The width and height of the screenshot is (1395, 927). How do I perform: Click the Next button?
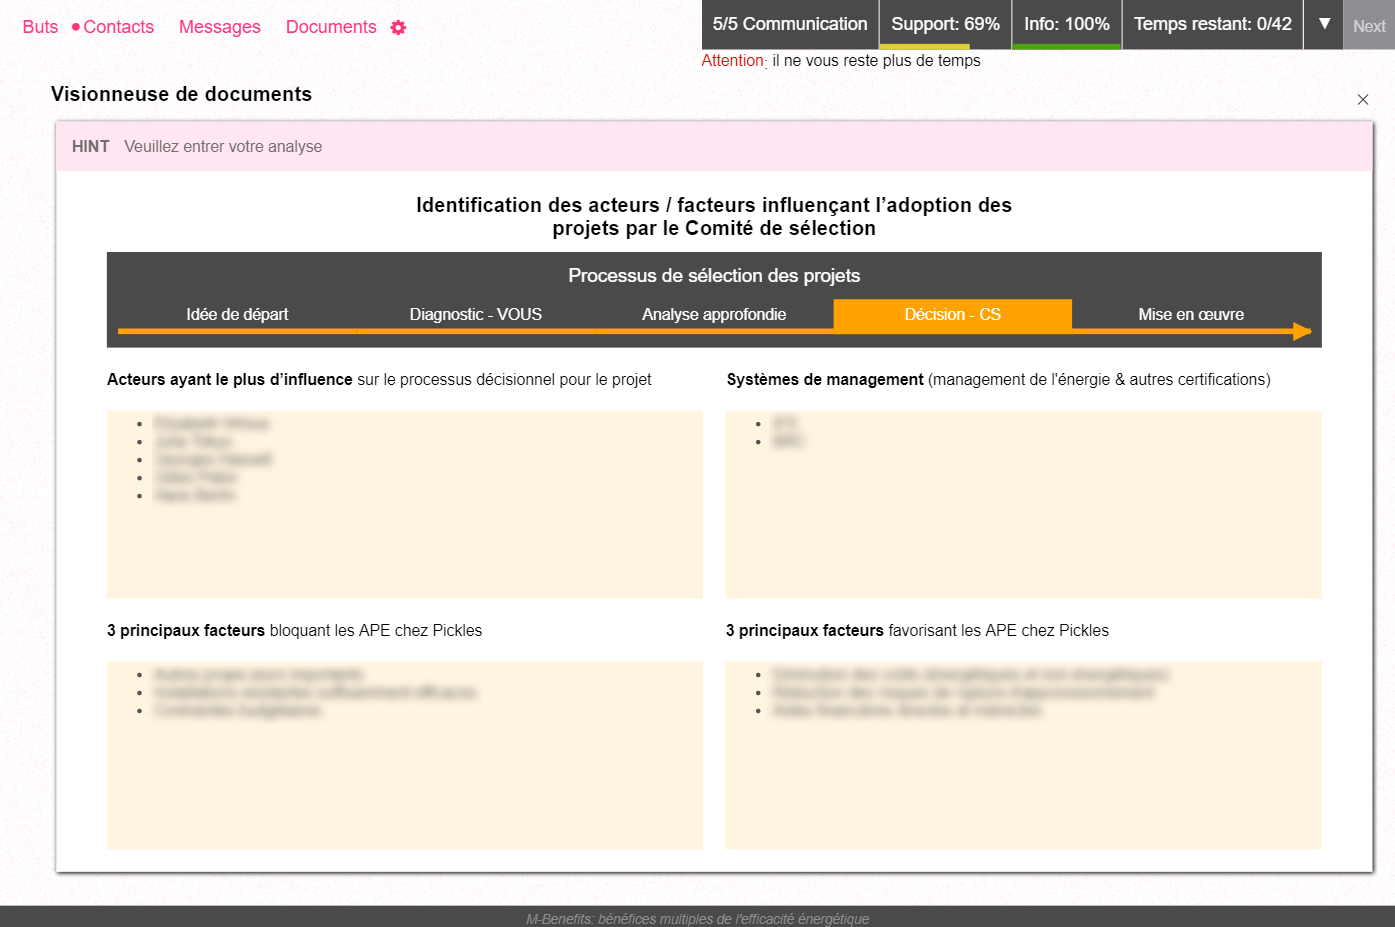coord(1369,26)
